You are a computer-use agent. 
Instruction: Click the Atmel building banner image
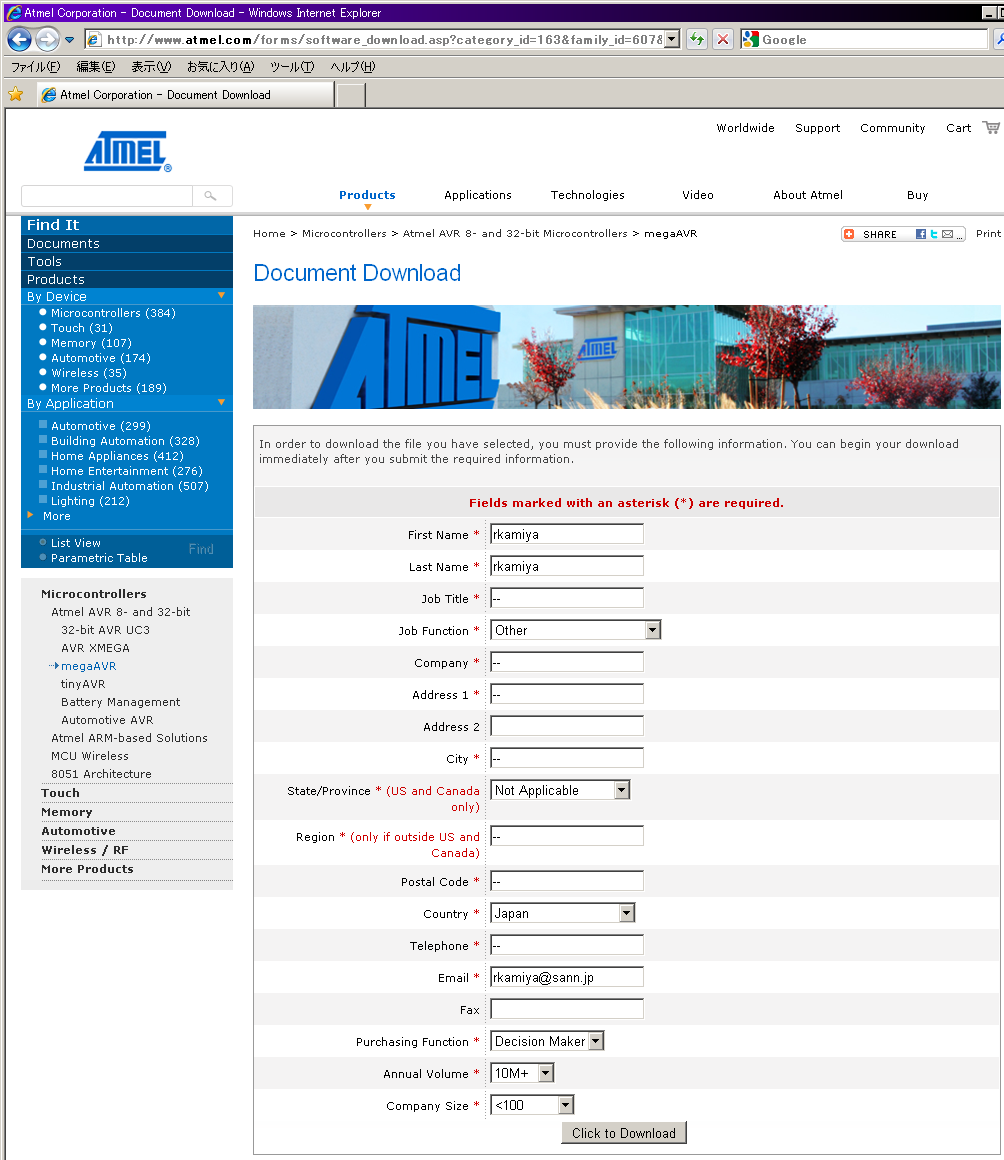(627, 357)
